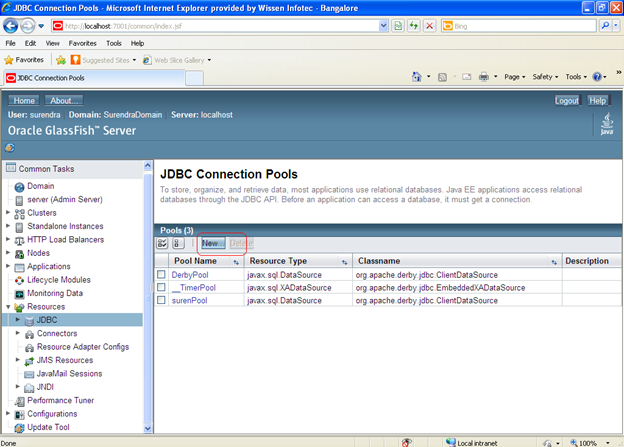This screenshot has width=624, height=447.
Task: Click the Stop loading X icon
Action: 429,26
